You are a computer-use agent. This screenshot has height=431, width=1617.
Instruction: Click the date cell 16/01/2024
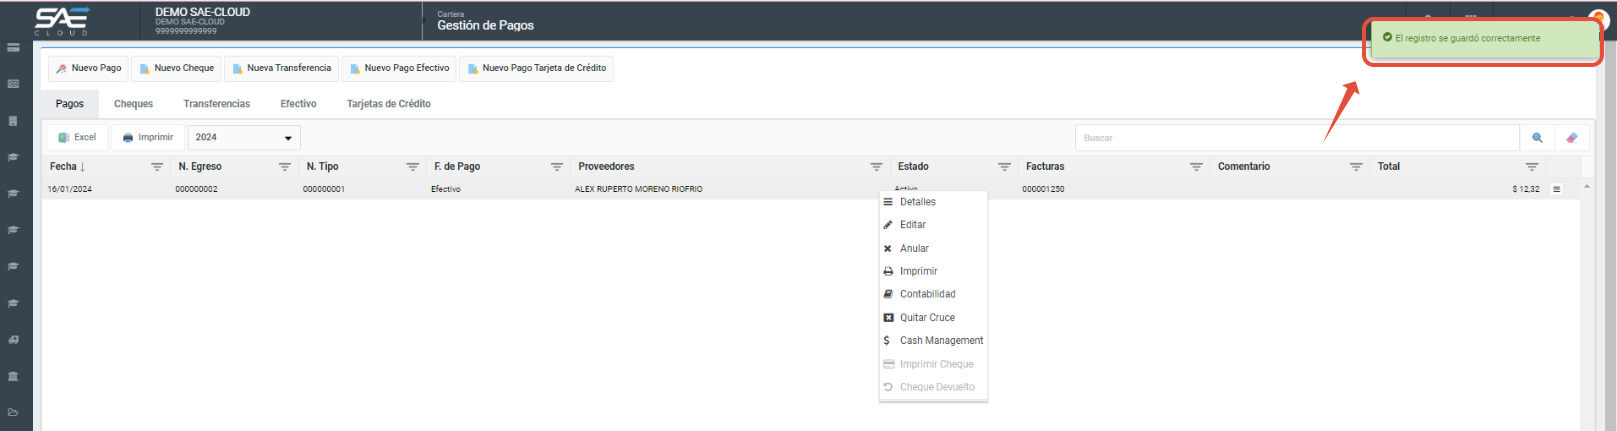coord(70,189)
